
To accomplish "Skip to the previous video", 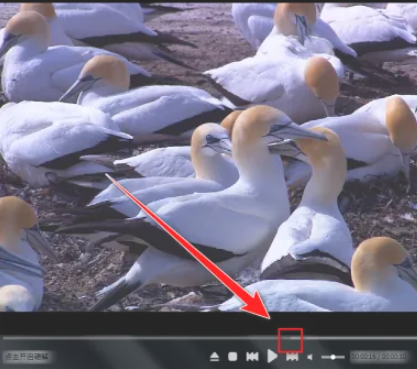I will click(252, 357).
